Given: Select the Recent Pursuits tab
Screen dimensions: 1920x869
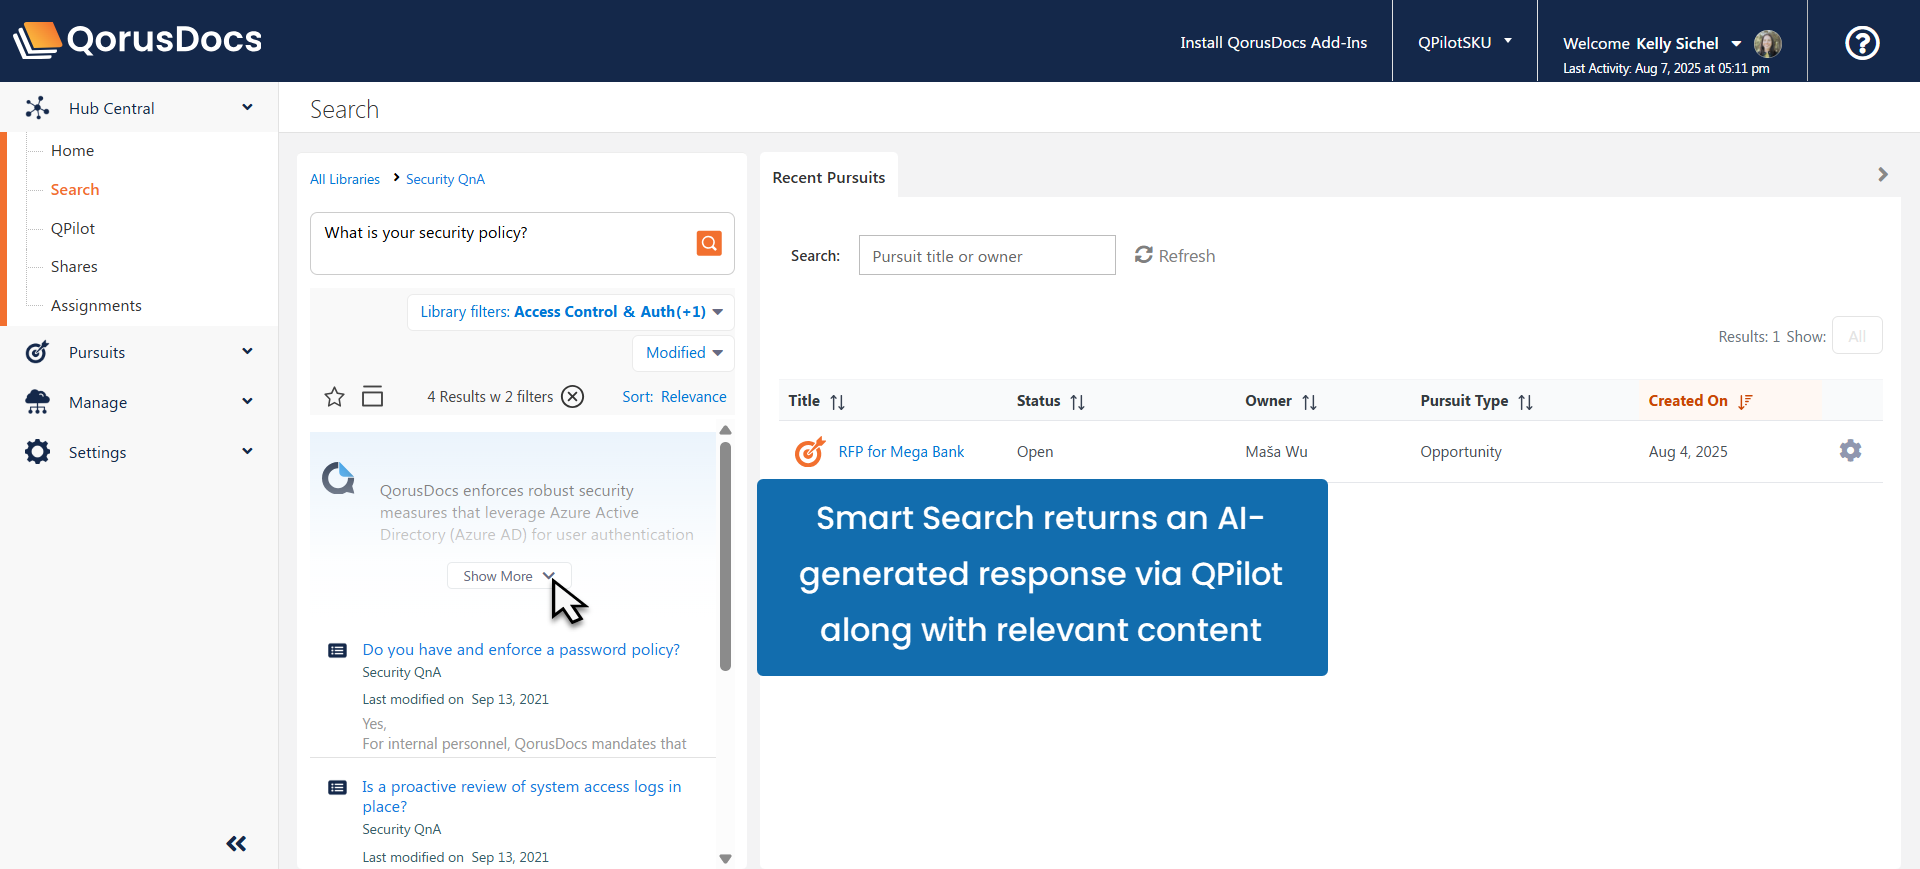Looking at the screenshot, I should click(x=828, y=177).
